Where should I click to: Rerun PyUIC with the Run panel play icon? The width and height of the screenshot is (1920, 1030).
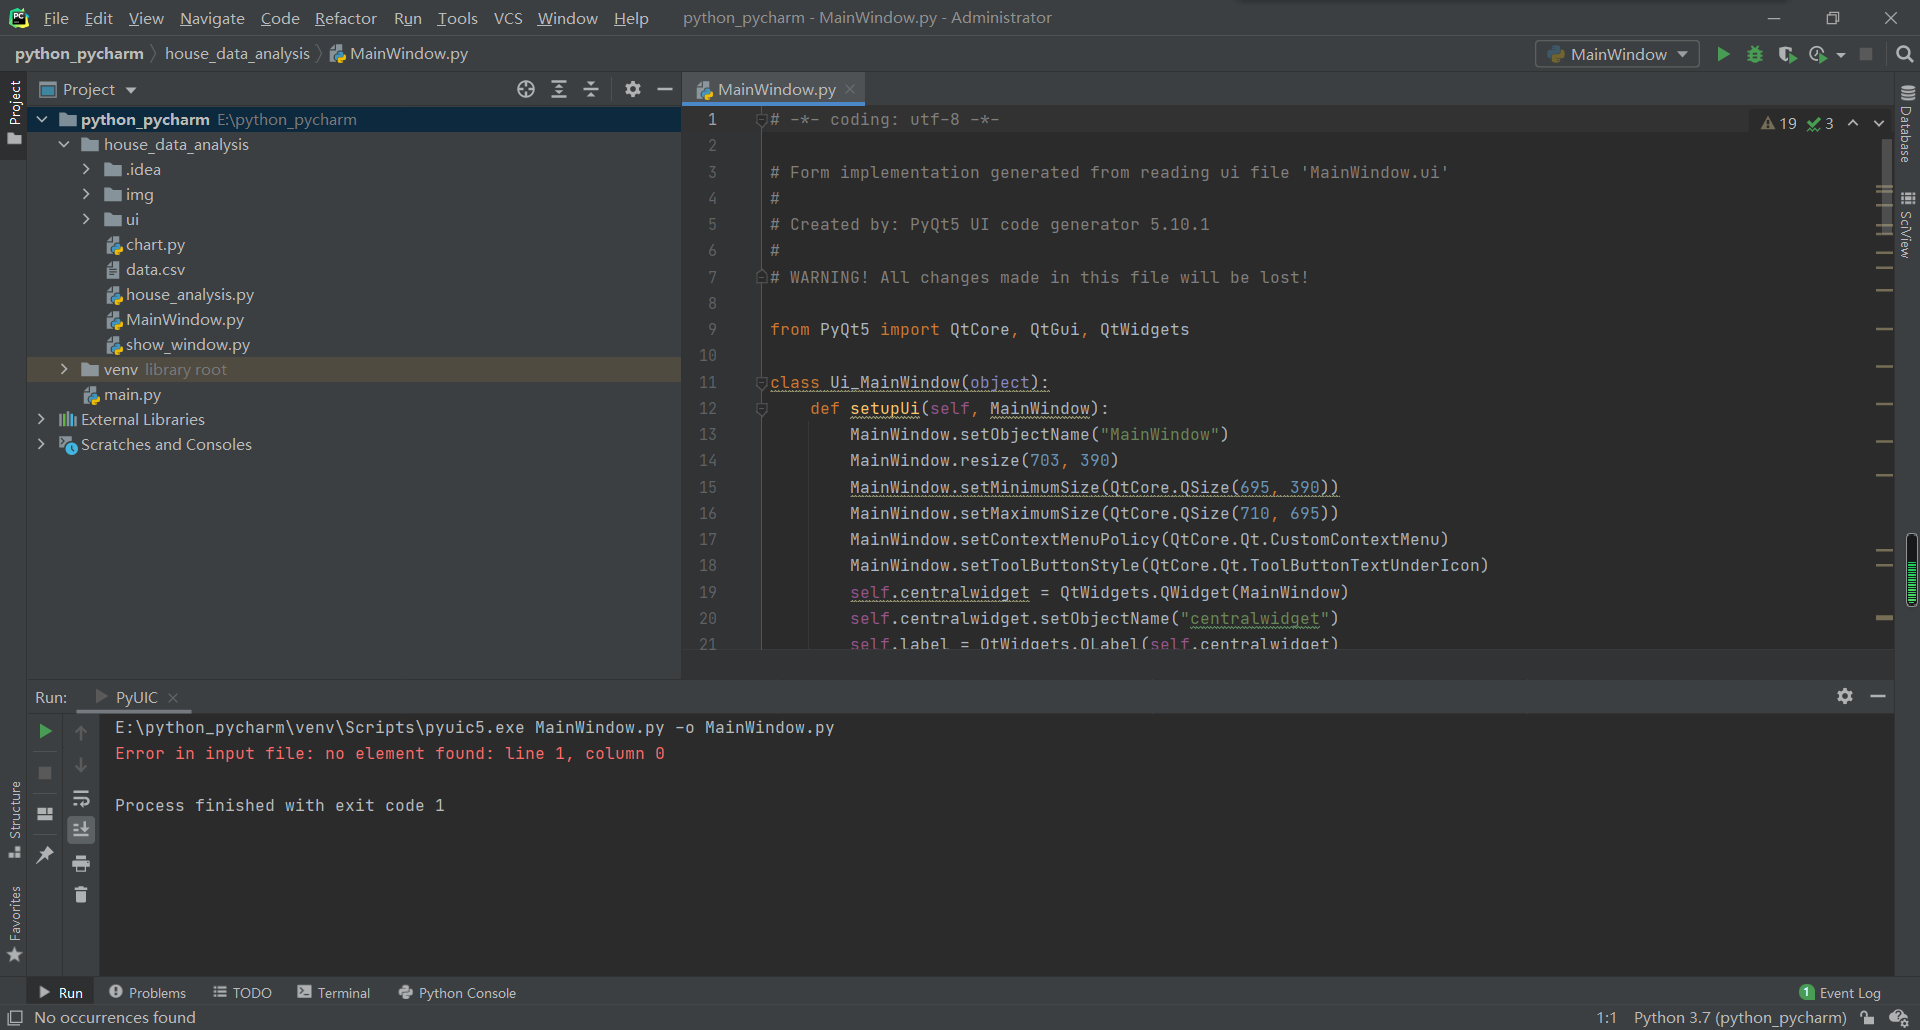click(45, 731)
